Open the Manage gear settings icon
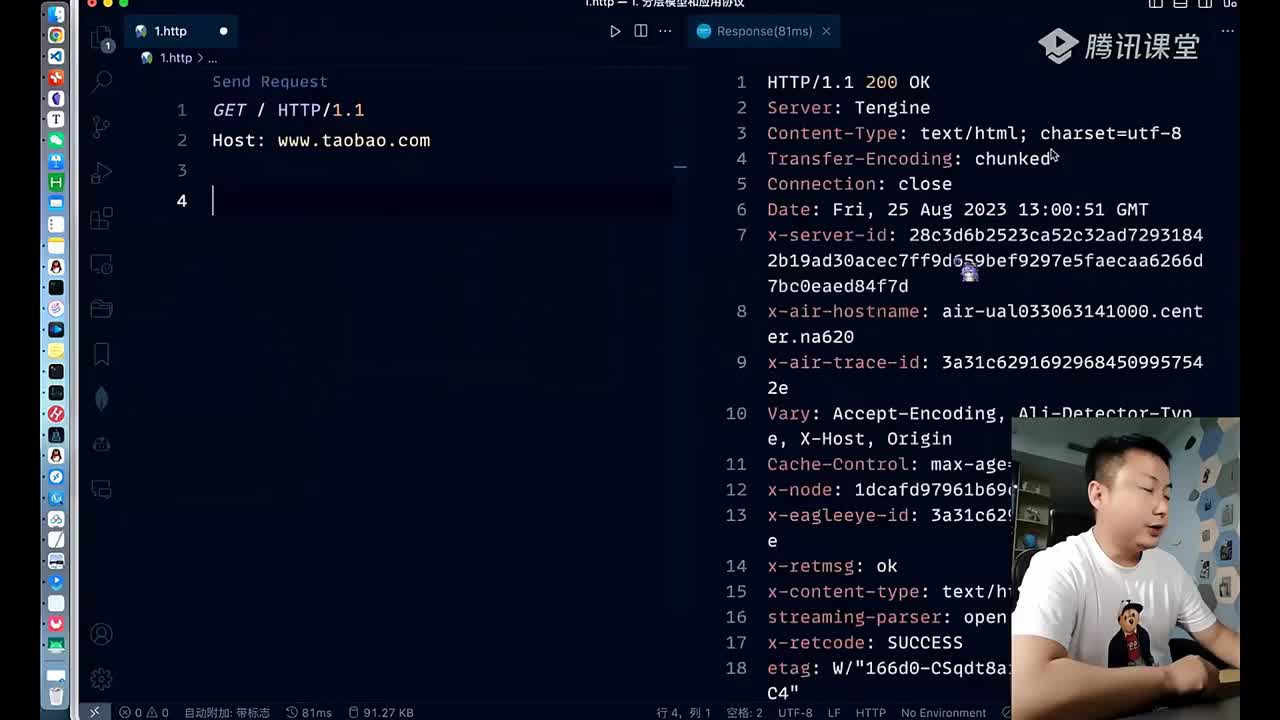The image size is (1280, 720). tap(101, 679)
